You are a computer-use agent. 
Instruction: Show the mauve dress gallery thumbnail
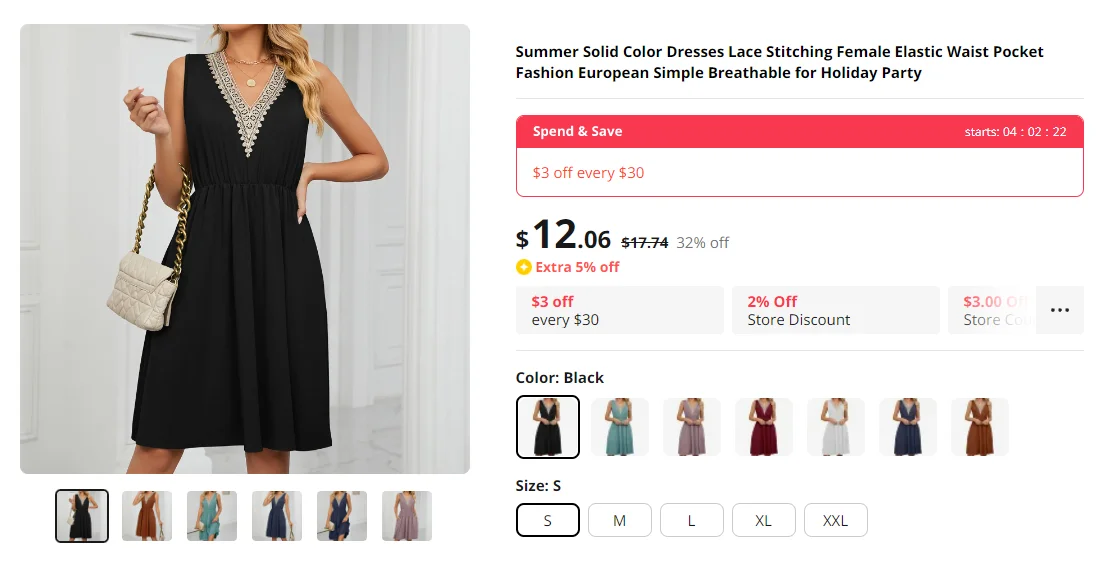pyautogui.click(x=407, y=516)
